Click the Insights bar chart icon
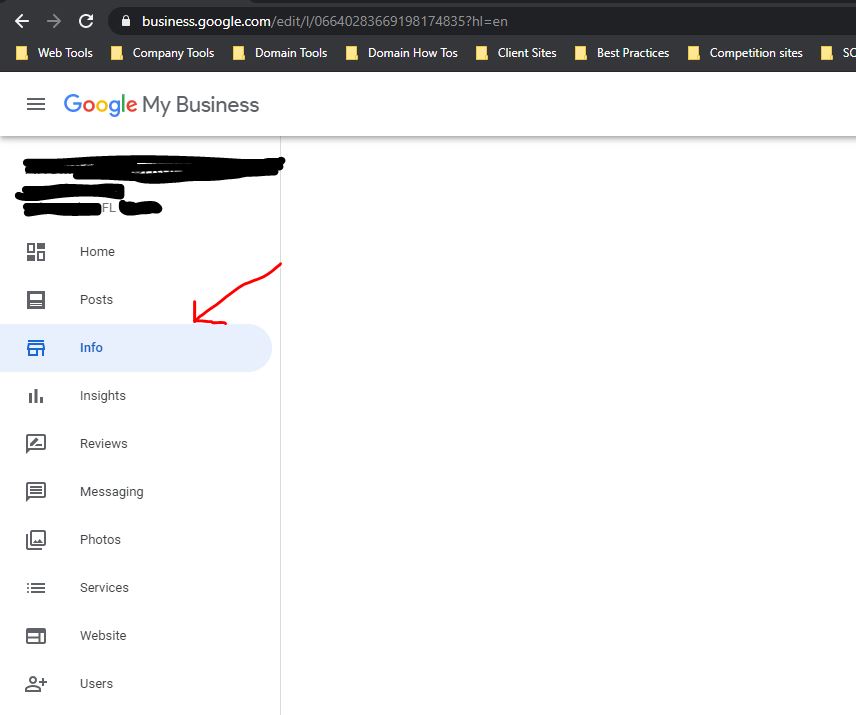The image size is (856, 715). 36,396
